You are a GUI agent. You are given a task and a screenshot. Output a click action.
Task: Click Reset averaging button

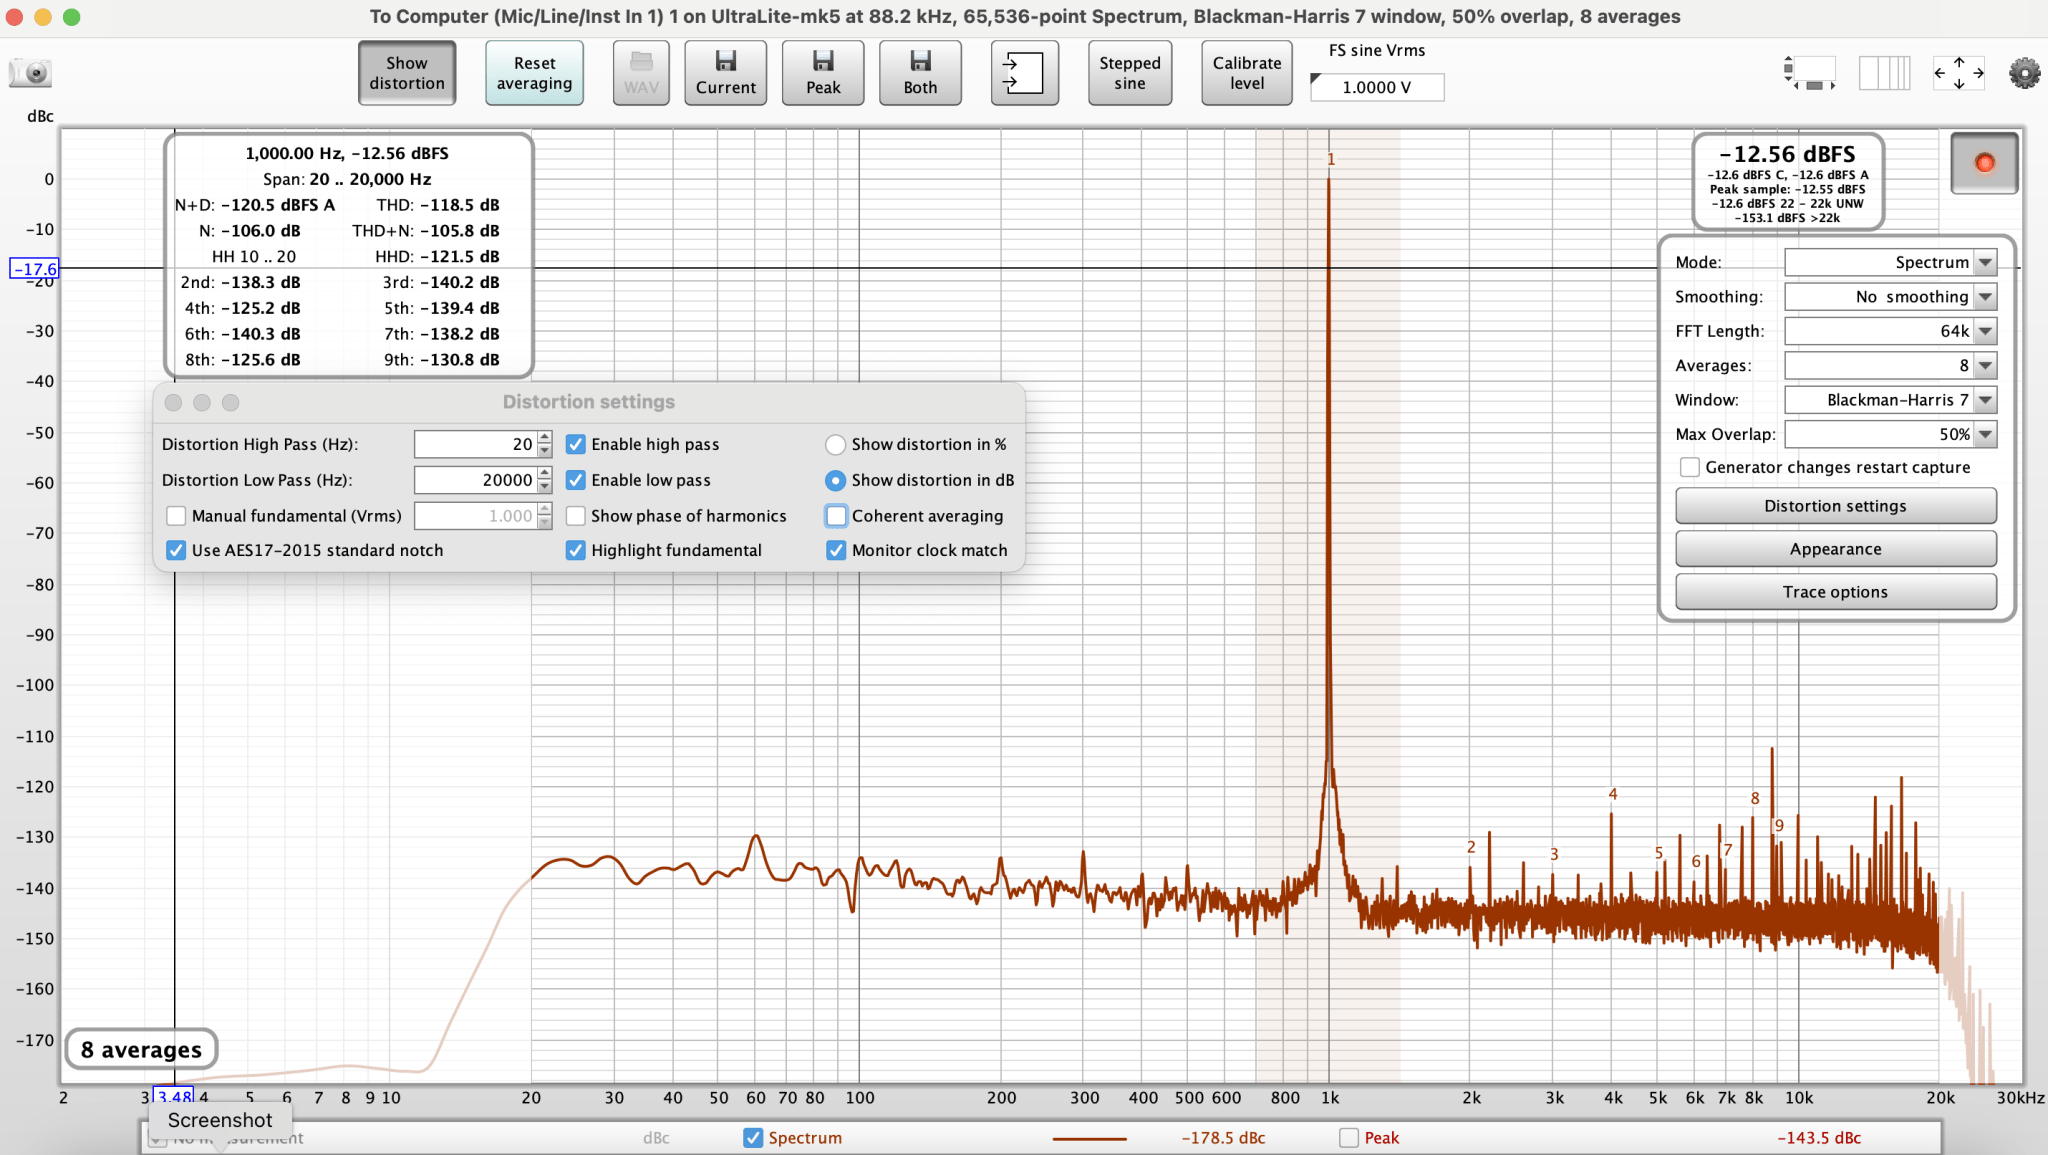(x=534, y=73)
